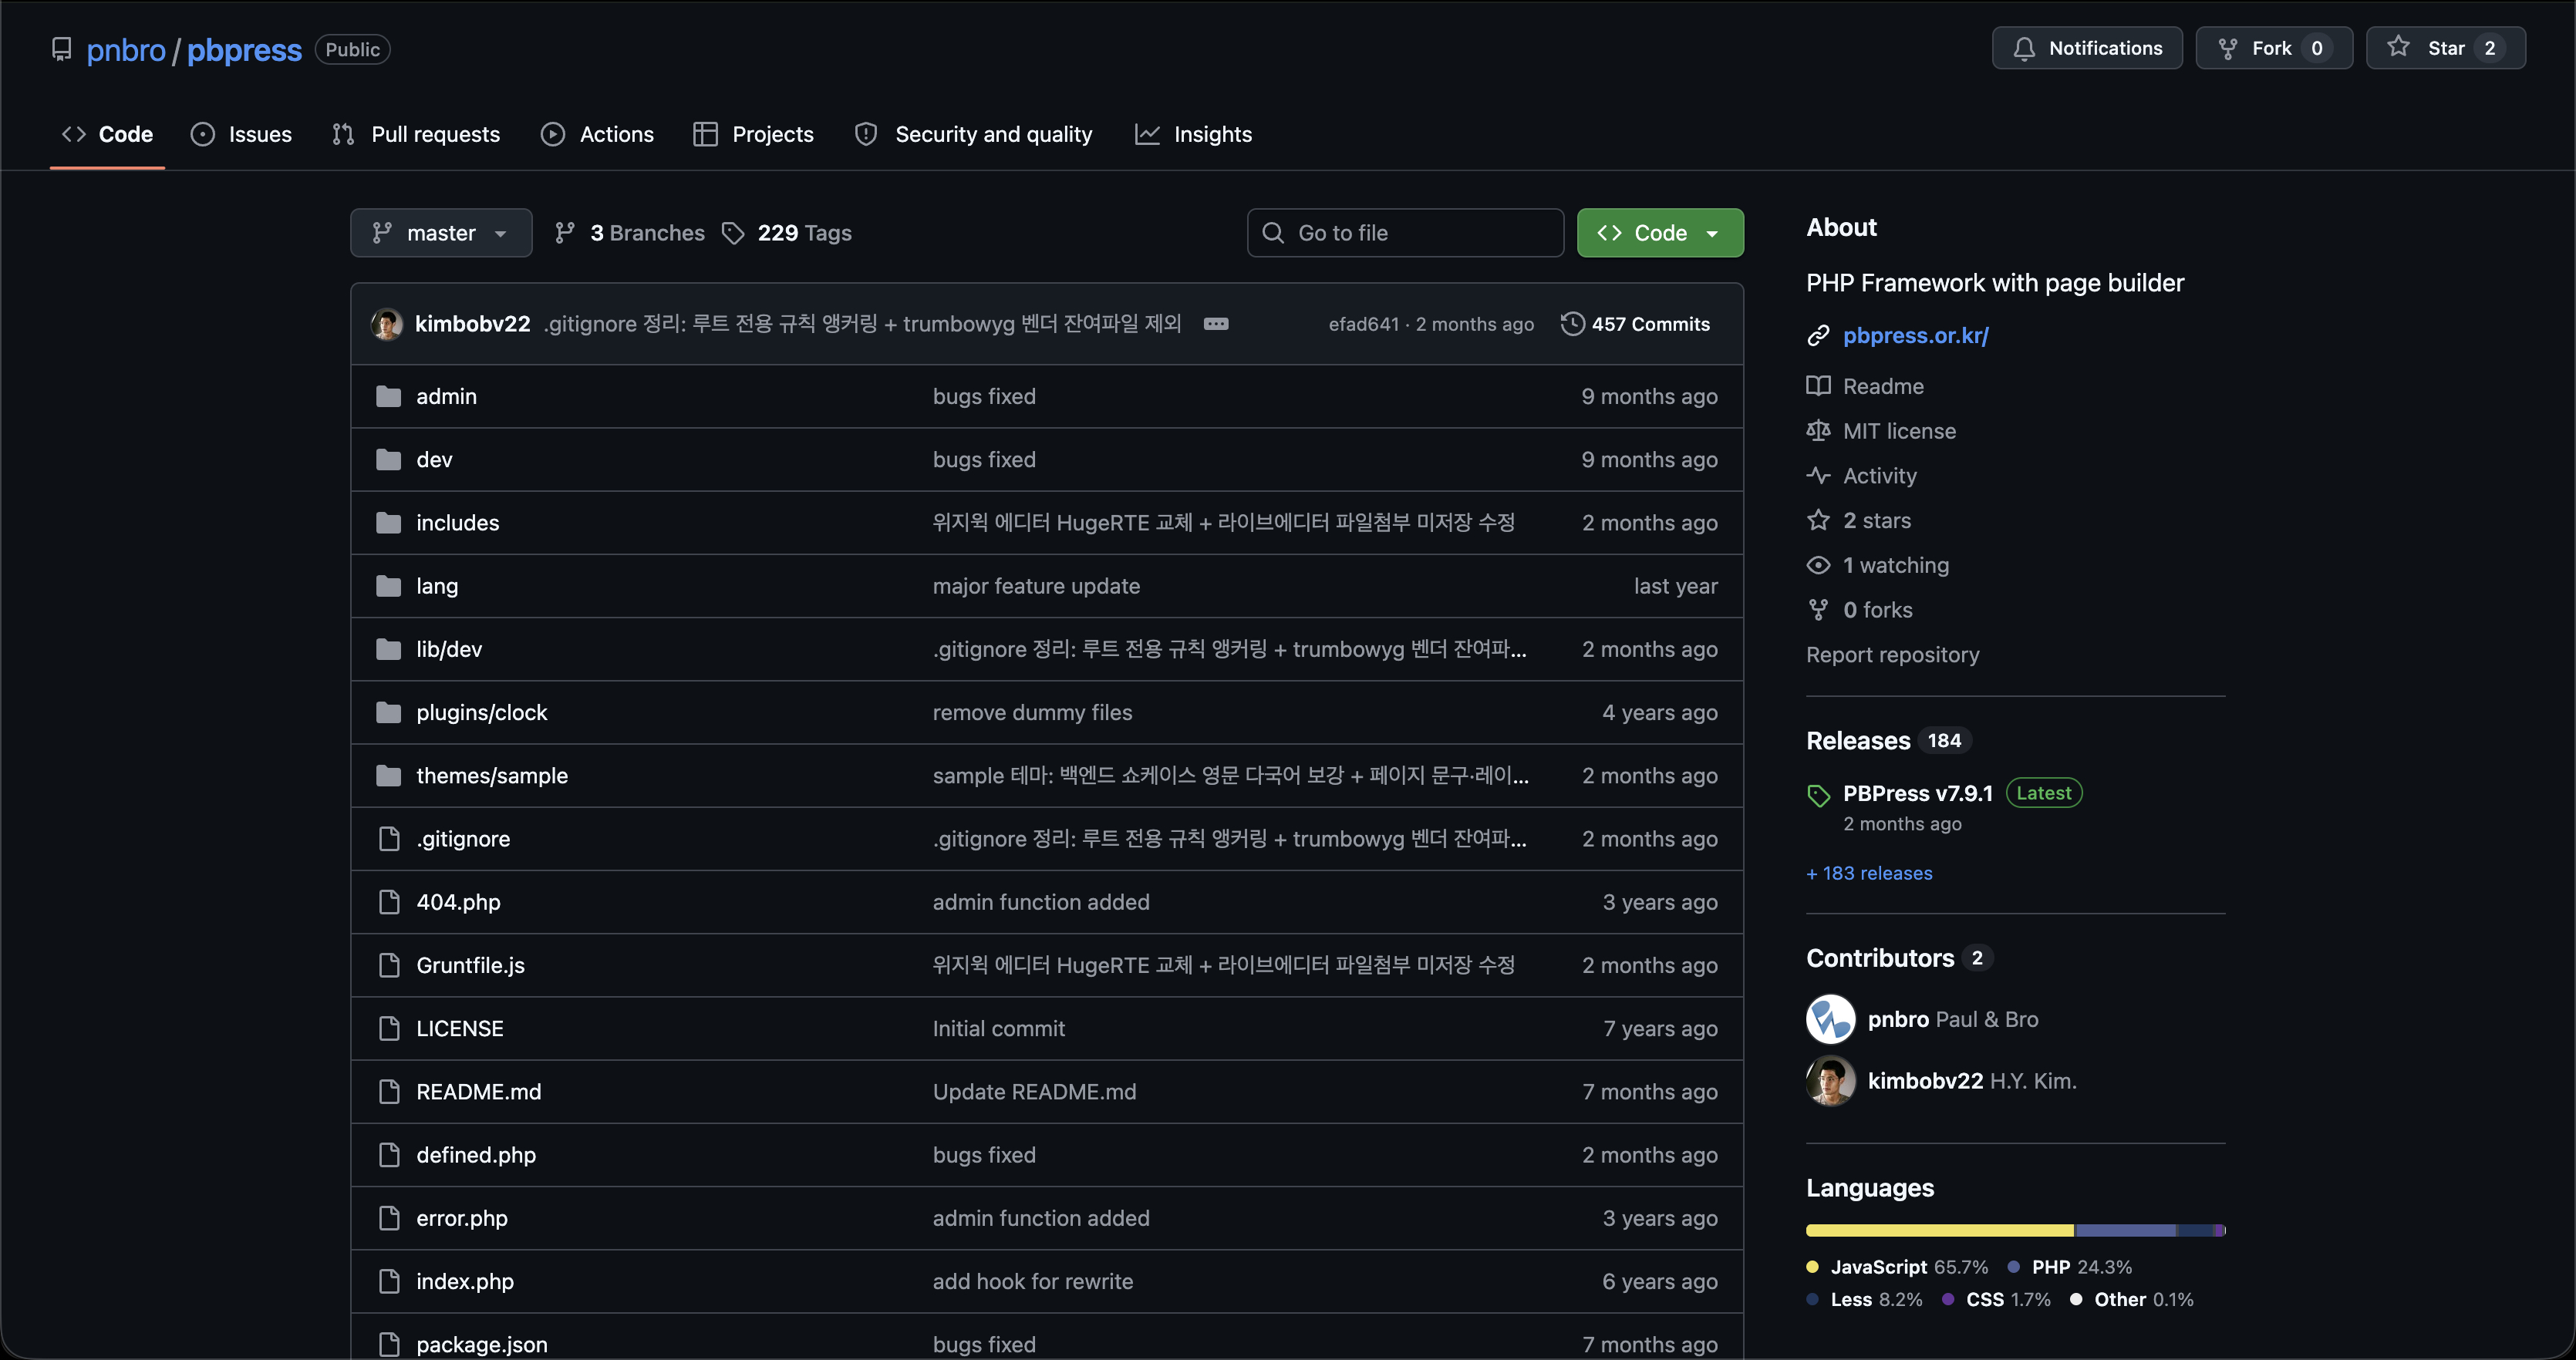The height and width of the screenshot is (1360, 2576).
Task: Click Report repository link
Action: tap(1893, 655)
